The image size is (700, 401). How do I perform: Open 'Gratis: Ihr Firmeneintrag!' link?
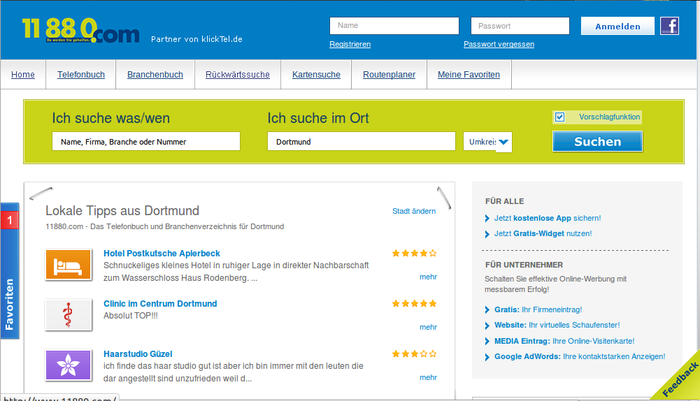538,310
